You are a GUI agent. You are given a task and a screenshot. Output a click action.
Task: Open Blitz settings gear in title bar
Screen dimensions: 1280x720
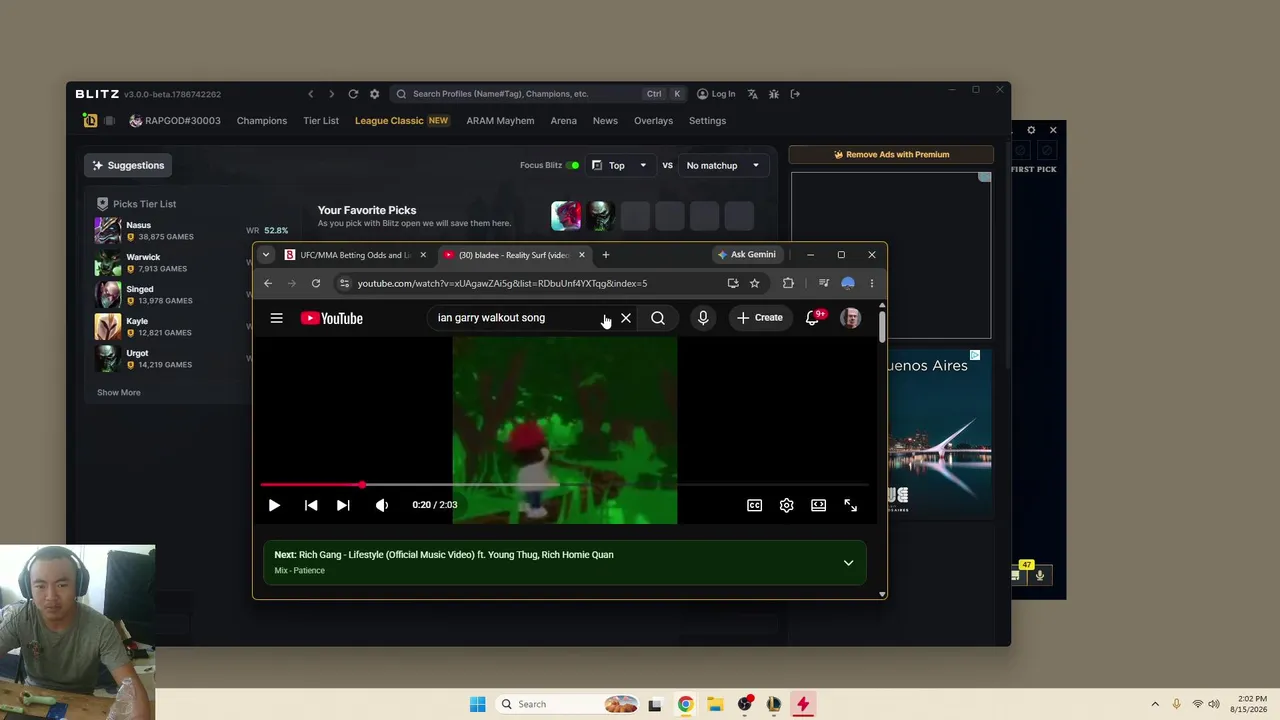click(x=375, y=94)
